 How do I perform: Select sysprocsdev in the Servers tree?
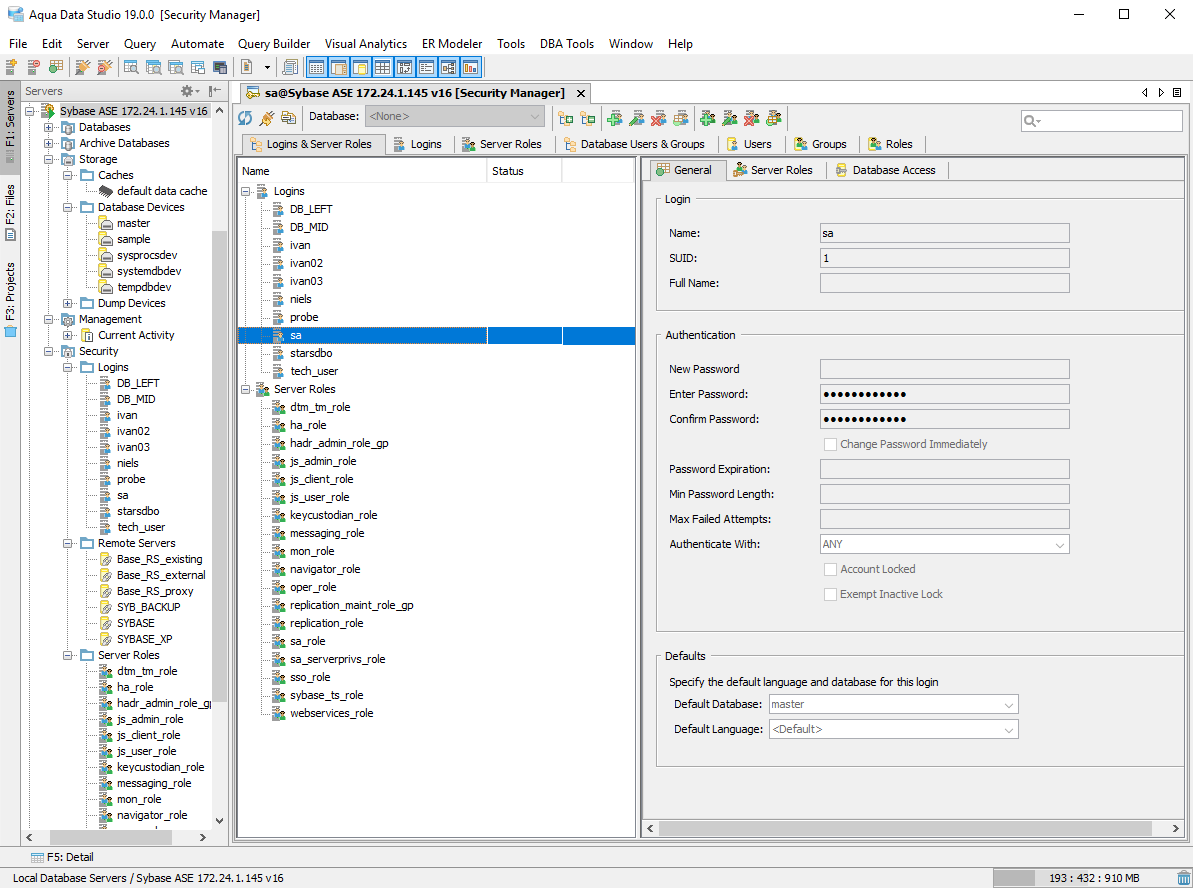[147, 255]
